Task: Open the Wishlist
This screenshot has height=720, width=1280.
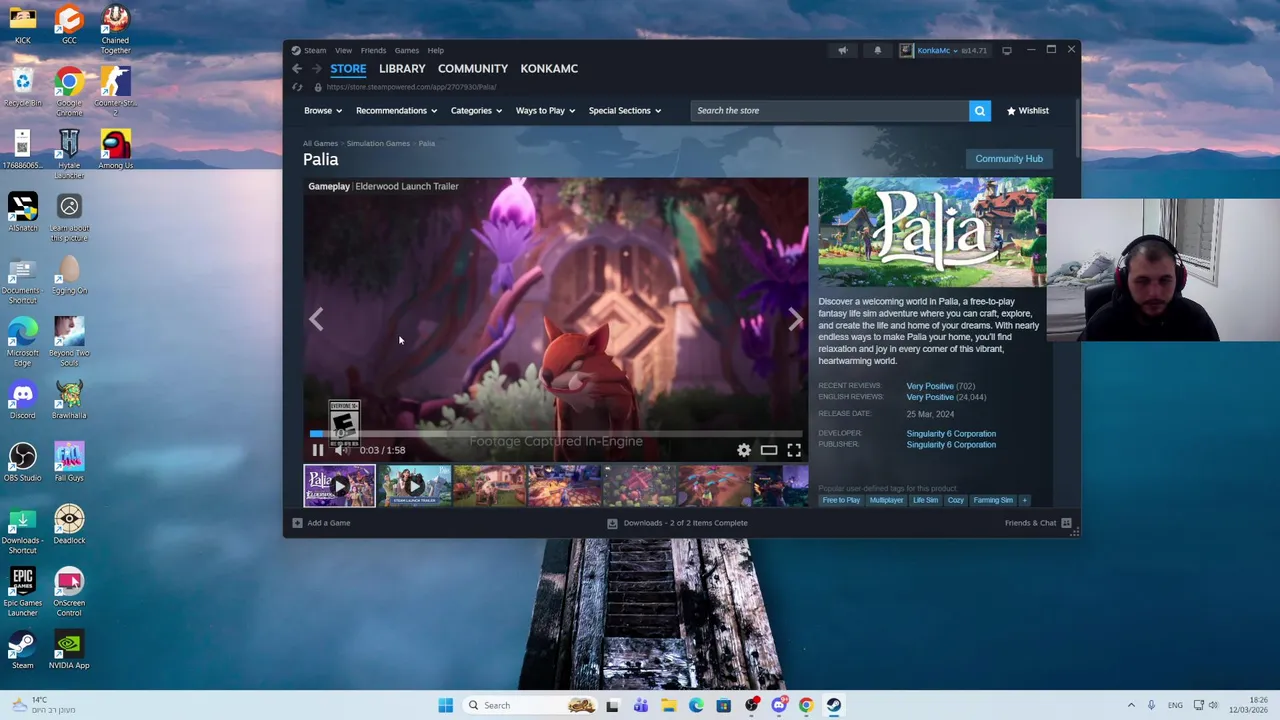Action: pos(1028,111)
